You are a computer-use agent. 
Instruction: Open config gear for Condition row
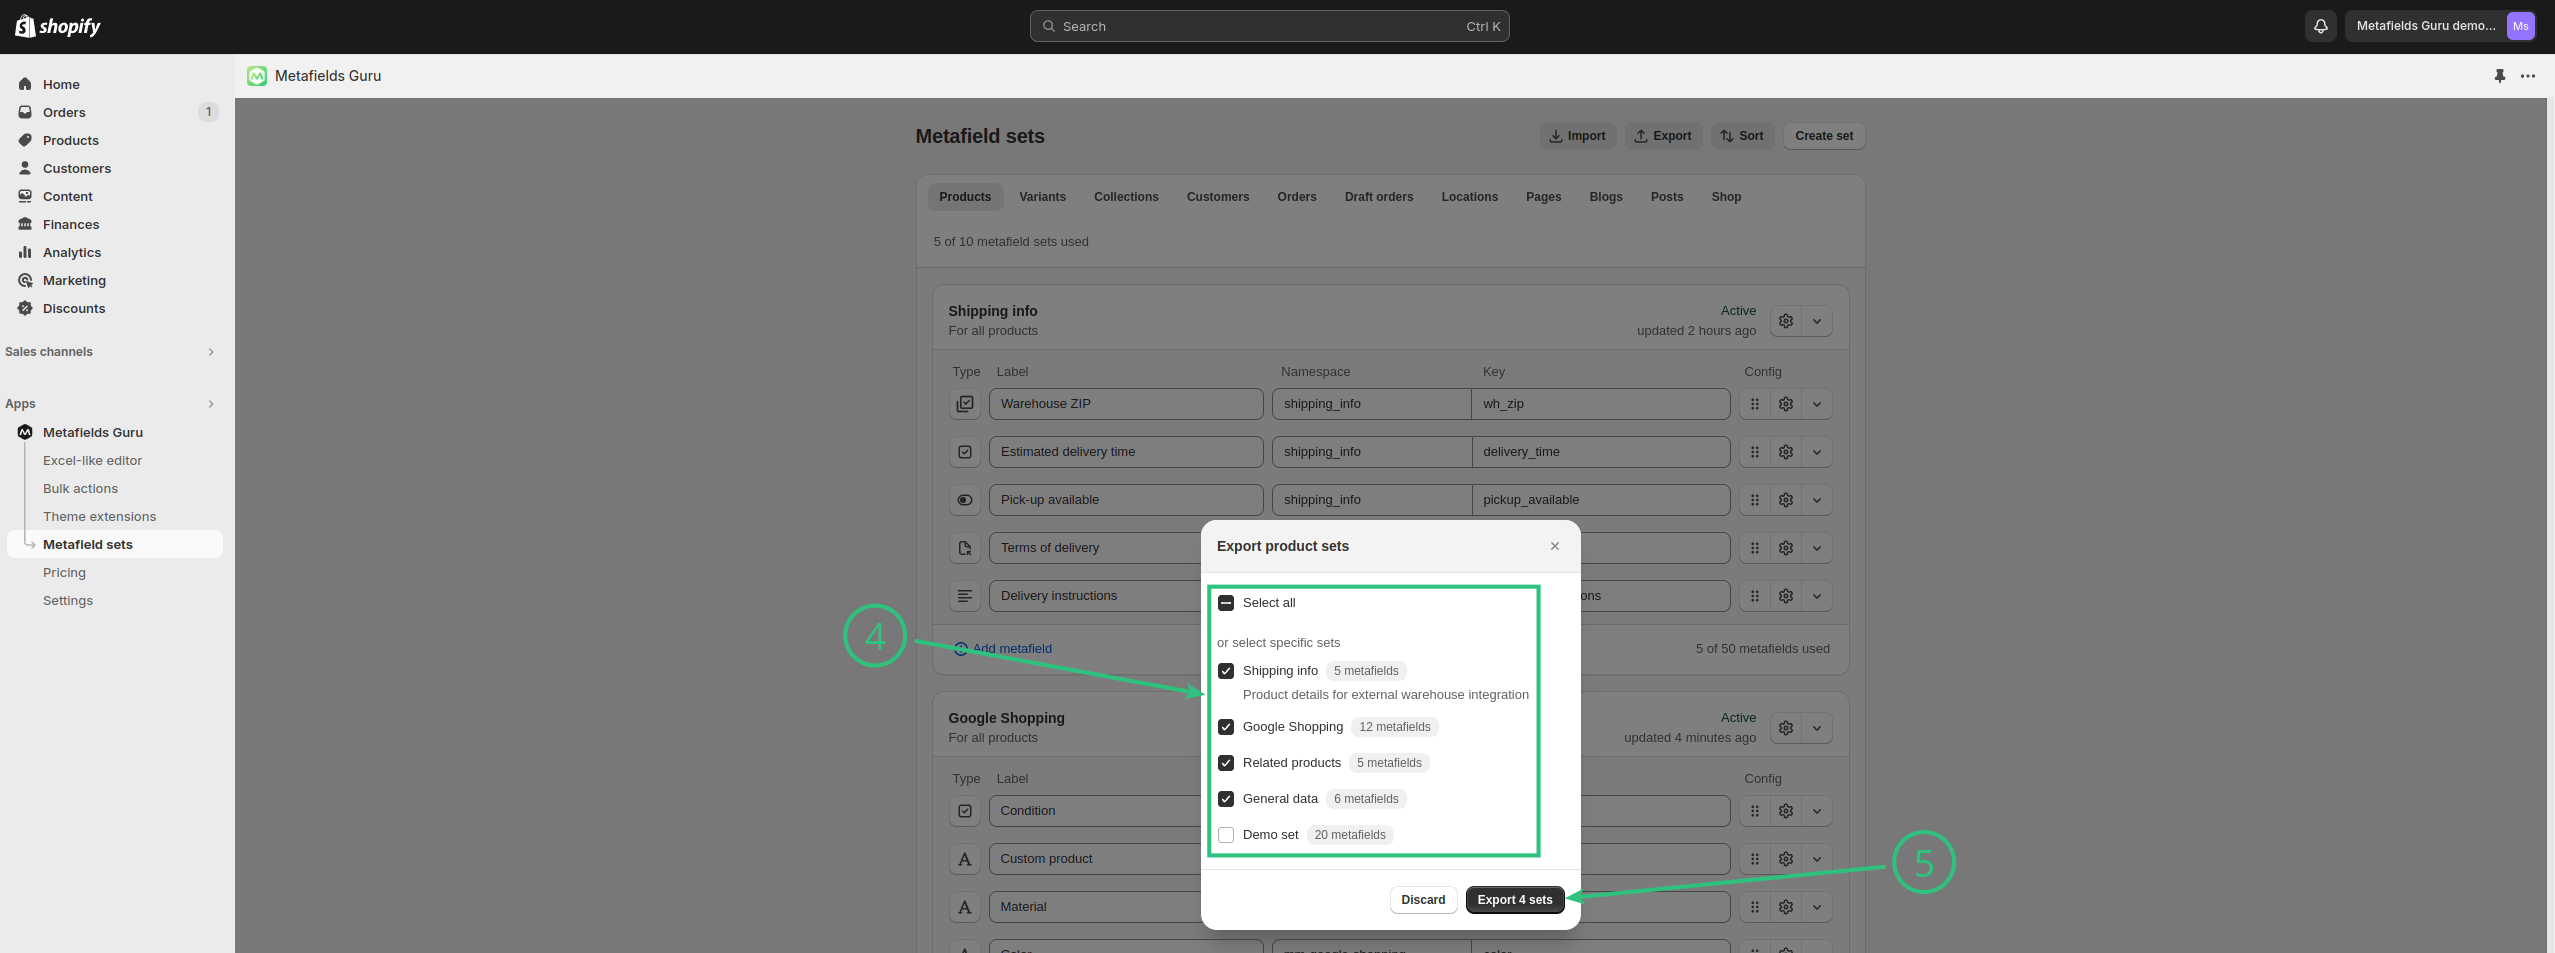point(1785,811)
